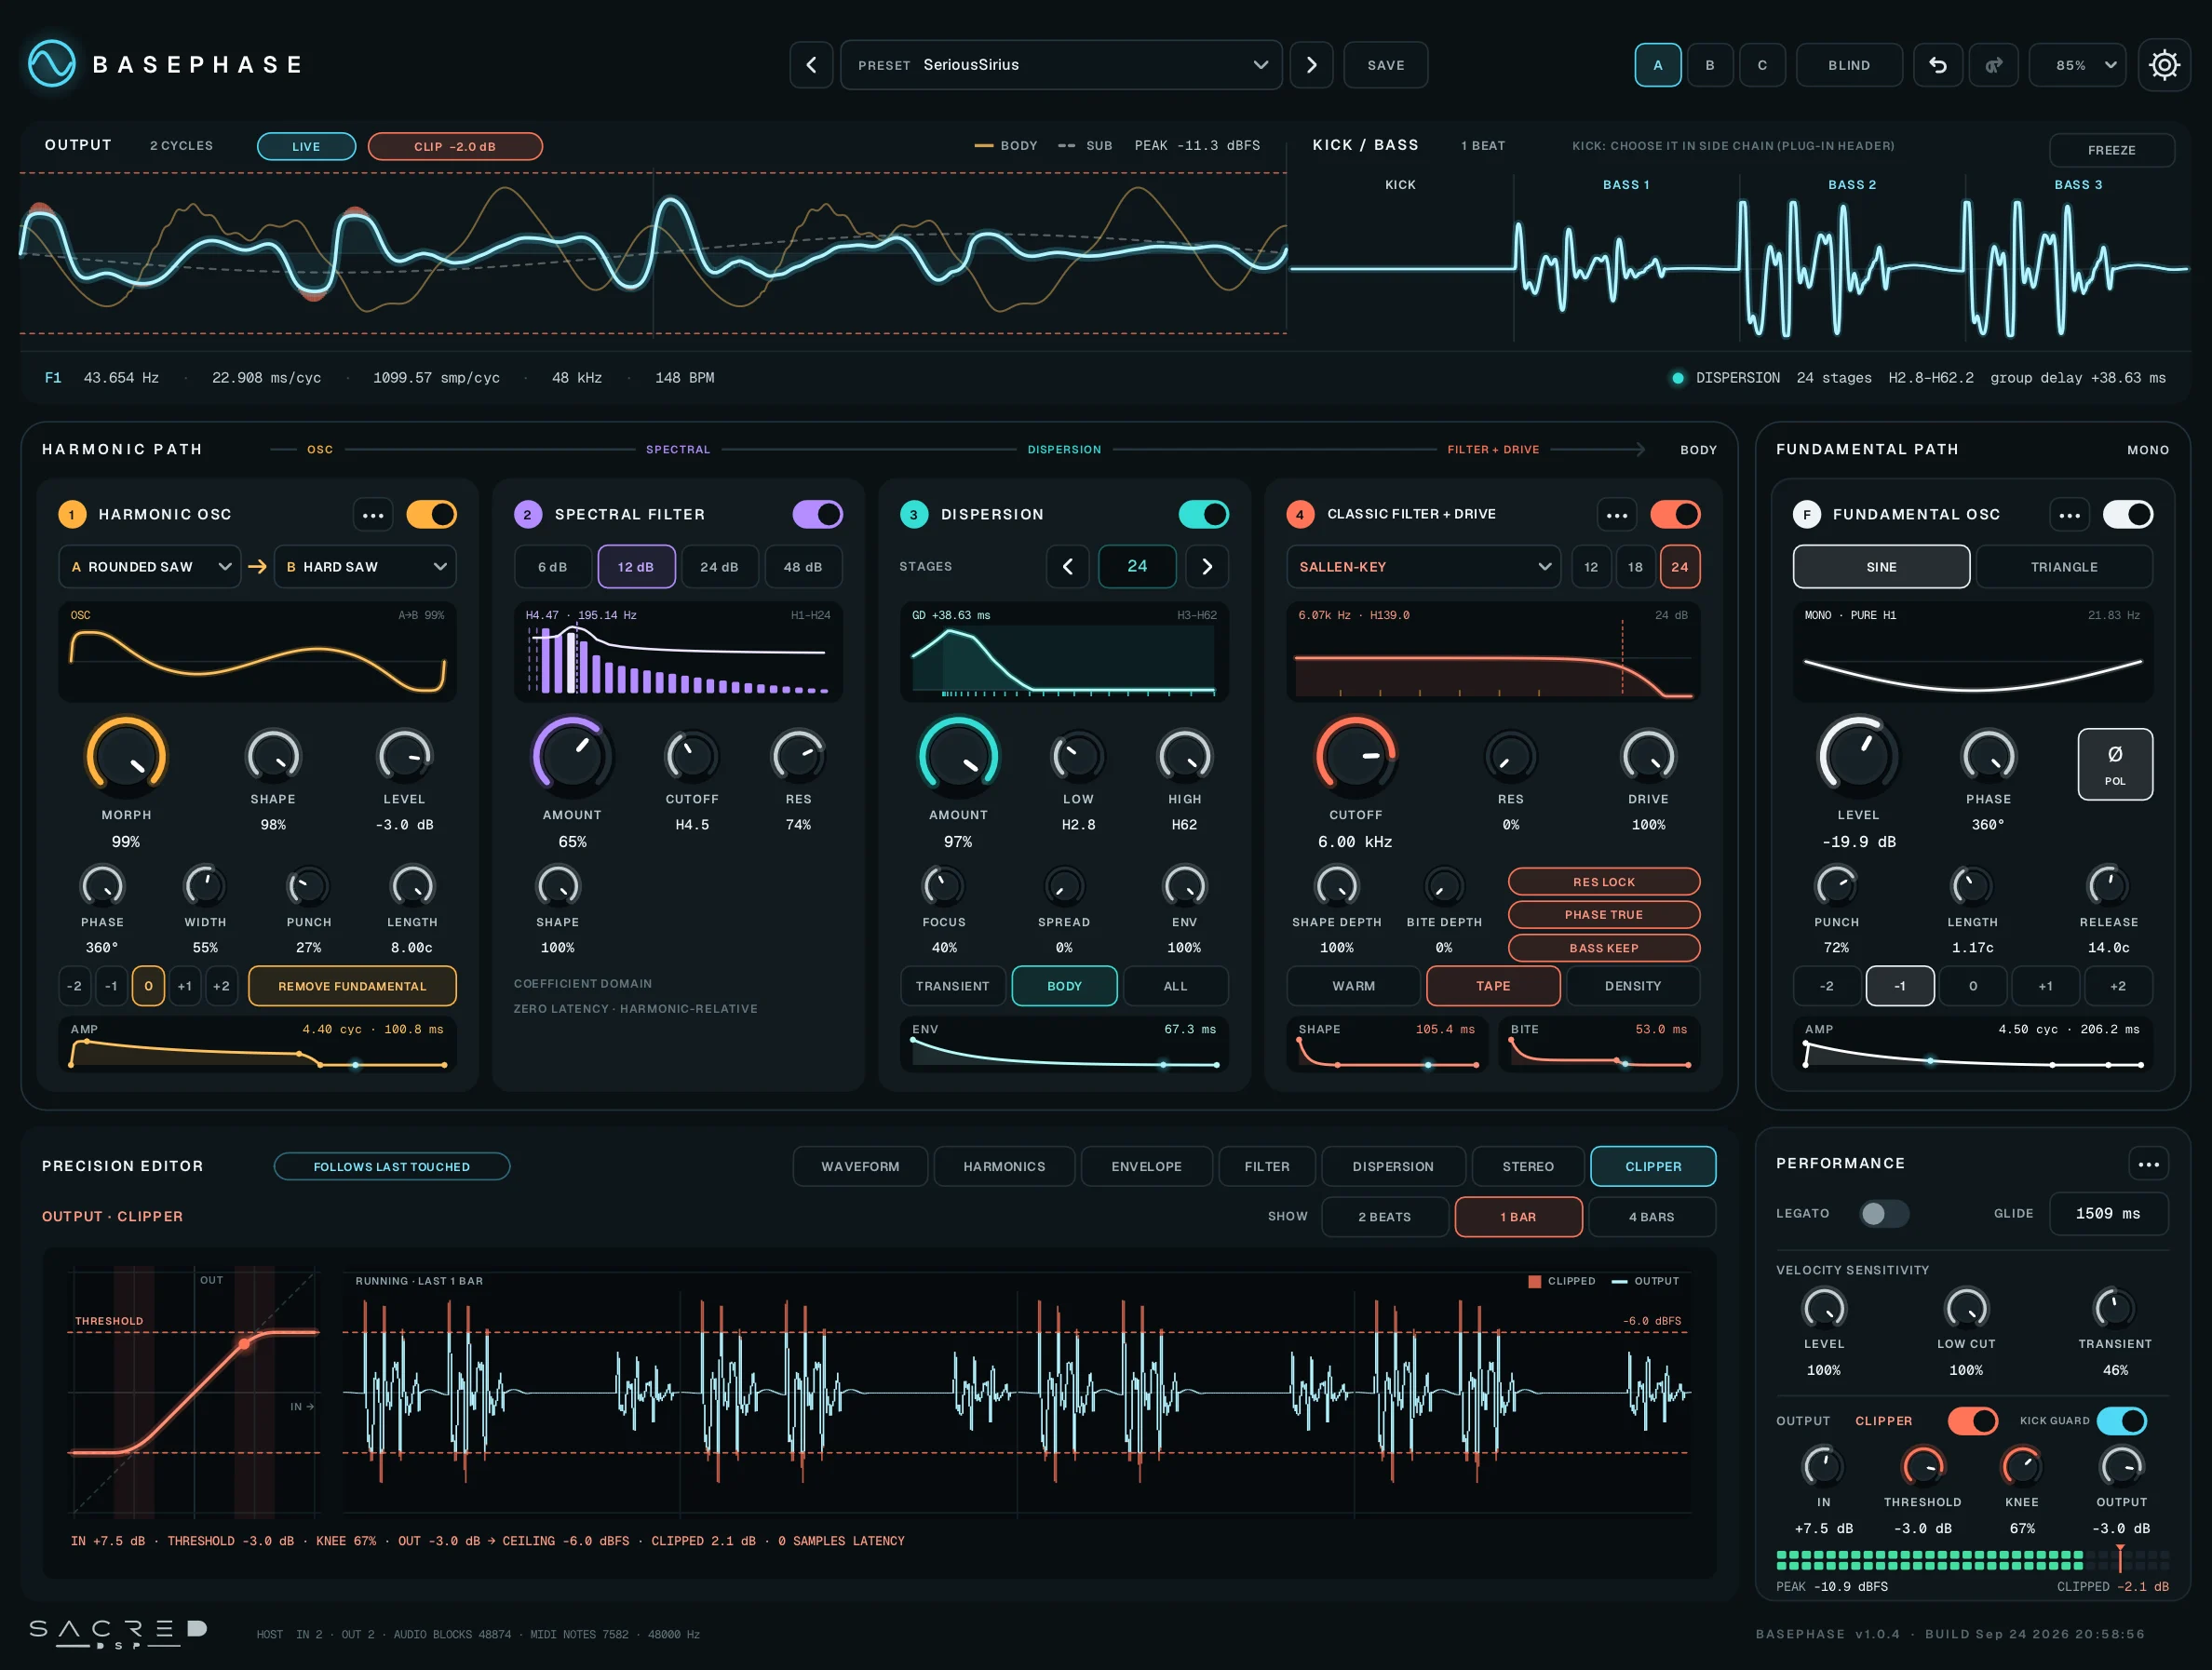
Task: Open Performance panel options dots
Action: click(x=2148, y=1164)
